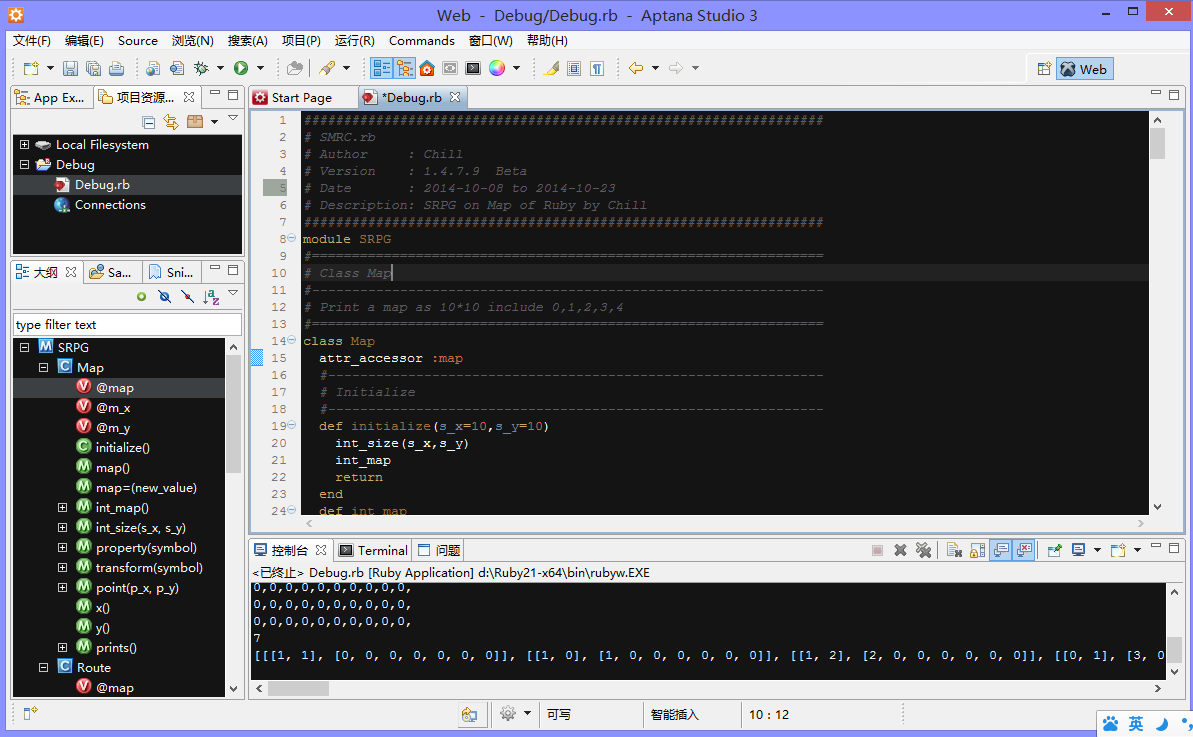Click Collapse All in the project explorer
1193x737 pixels.
click(149, 122)
